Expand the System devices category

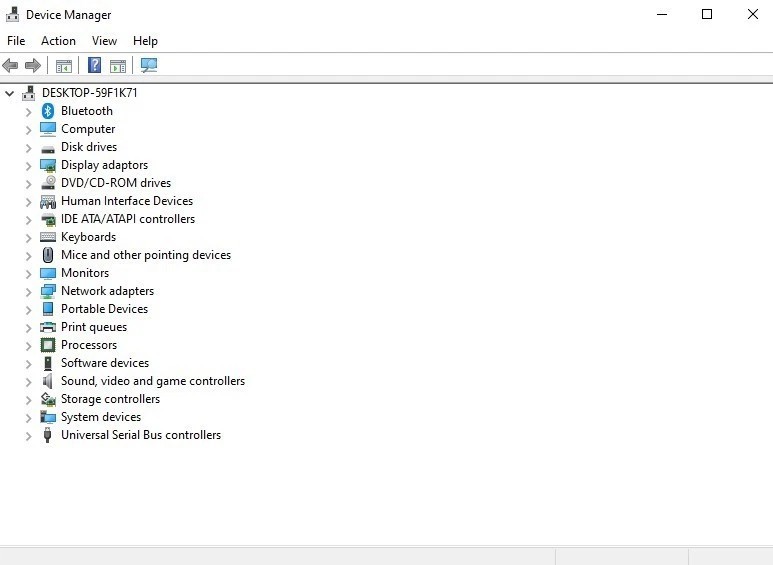28,418
